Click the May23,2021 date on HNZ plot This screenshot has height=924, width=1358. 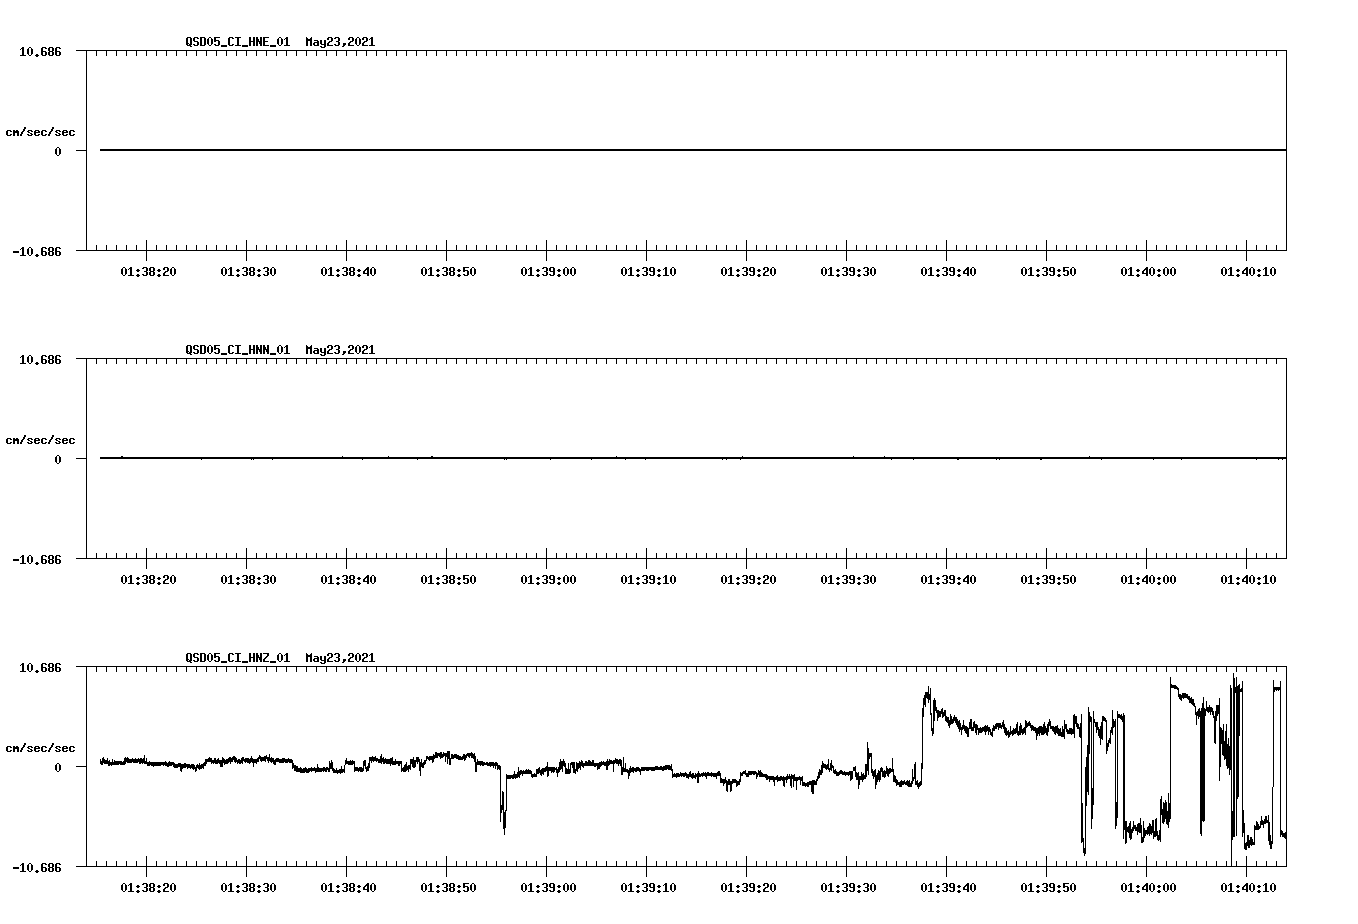[x=340, y=658]
